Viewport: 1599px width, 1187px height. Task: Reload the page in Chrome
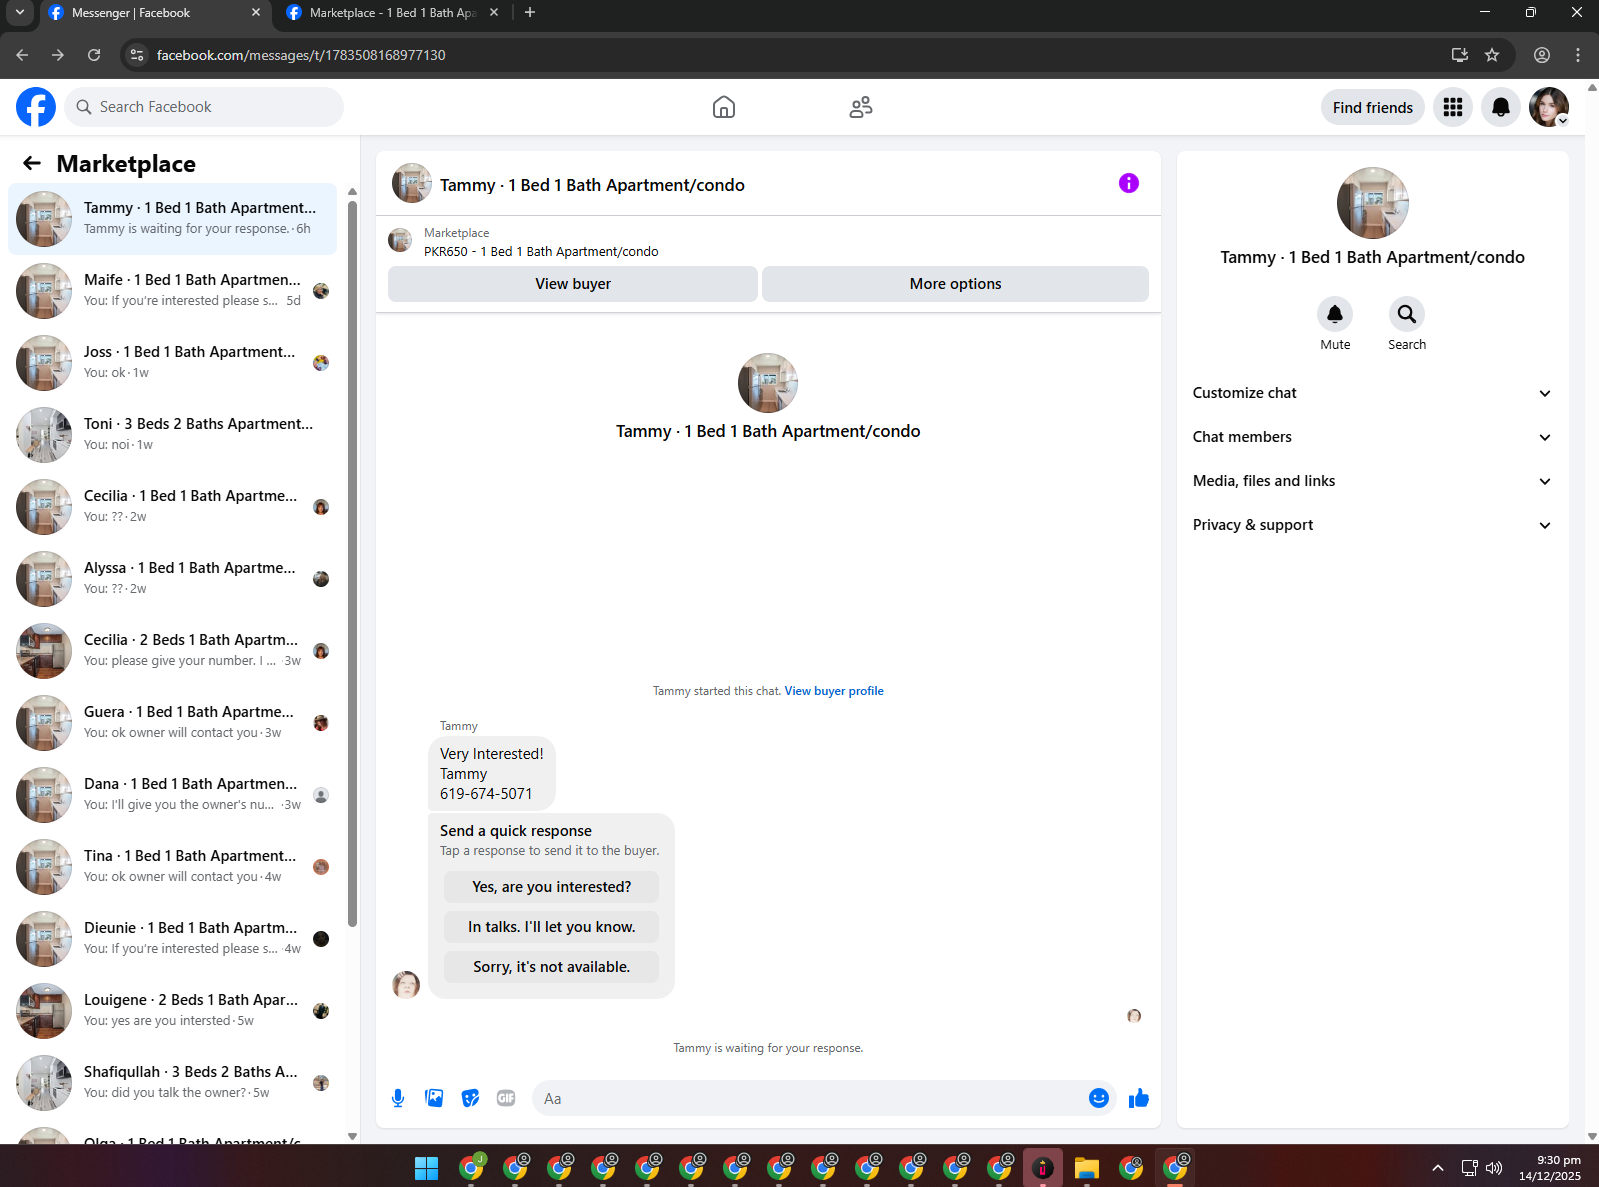(x=94, y=55)
